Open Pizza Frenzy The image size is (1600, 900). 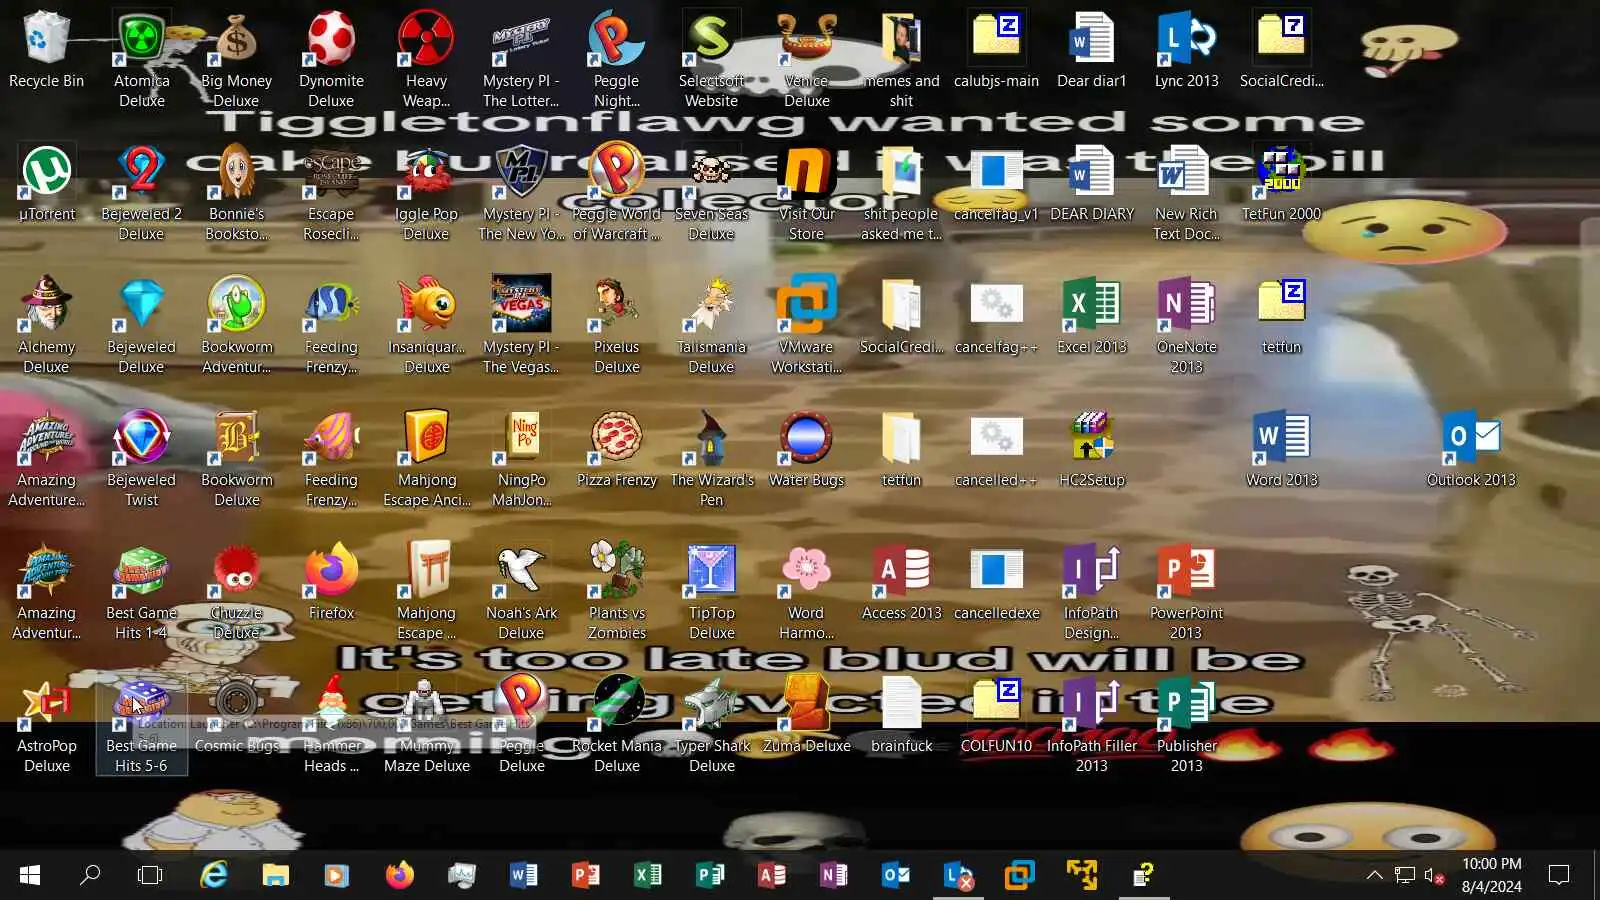point(616,449)
